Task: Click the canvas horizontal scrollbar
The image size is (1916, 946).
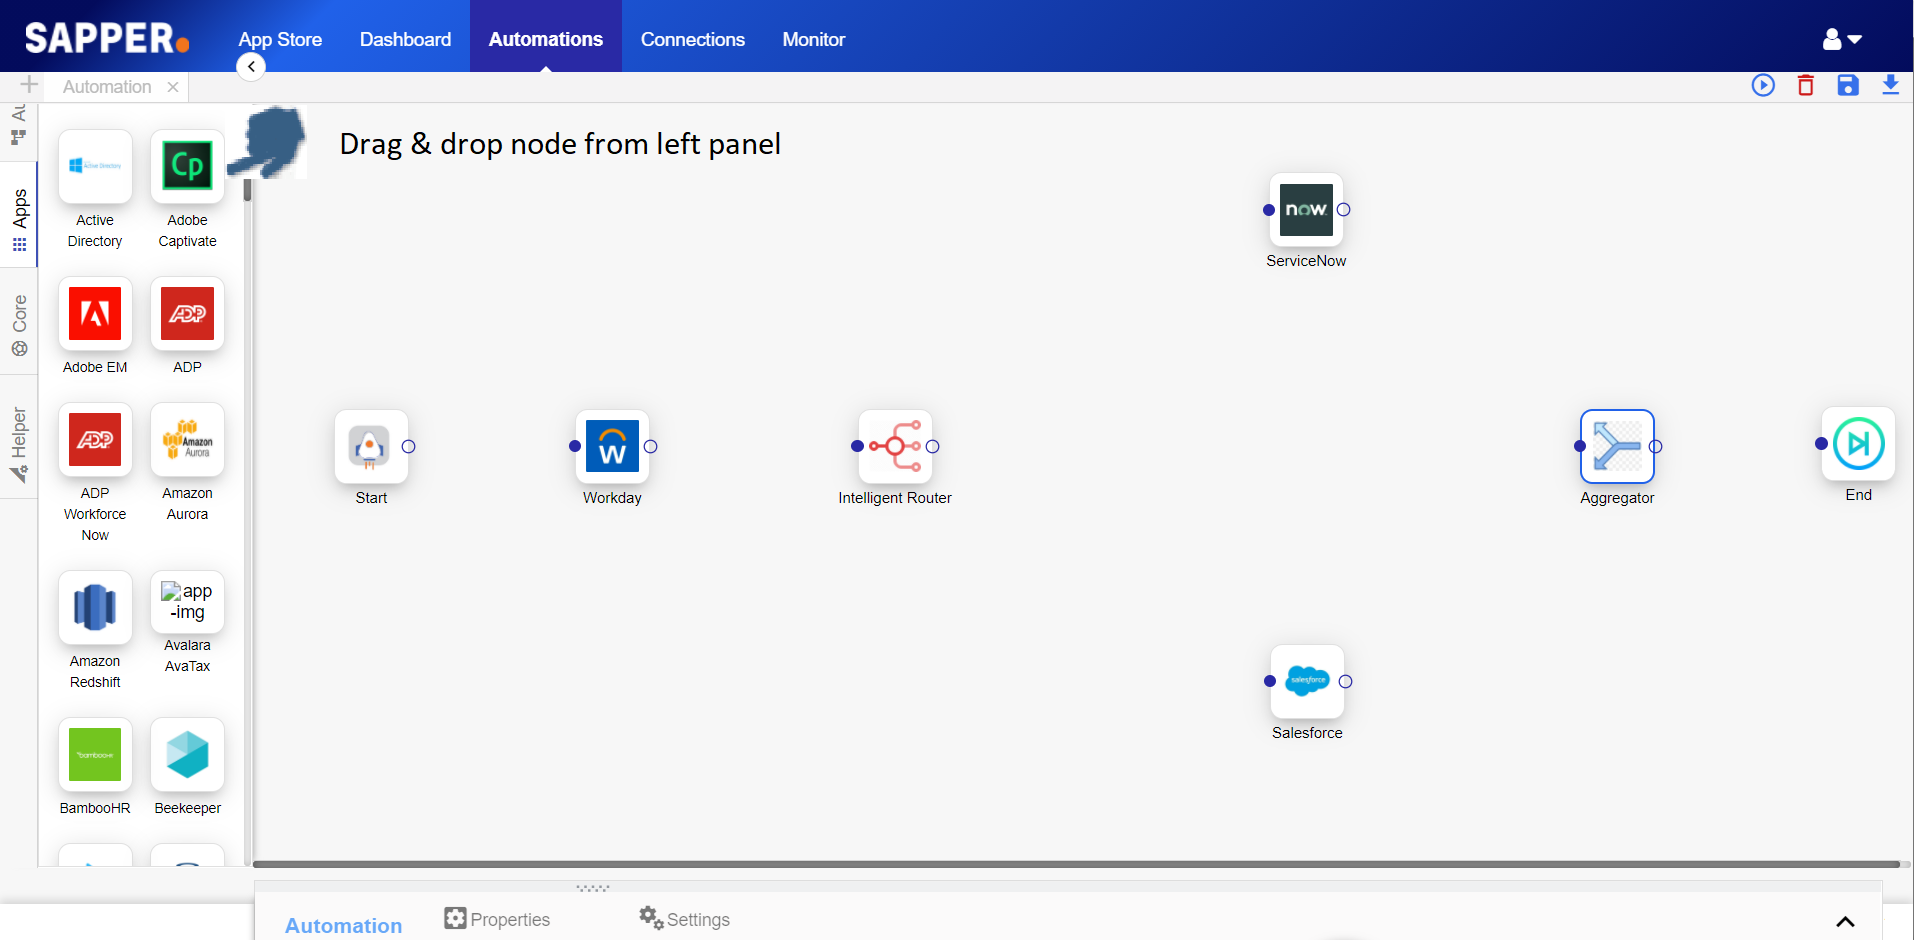Action: (x=1076, y=864)
